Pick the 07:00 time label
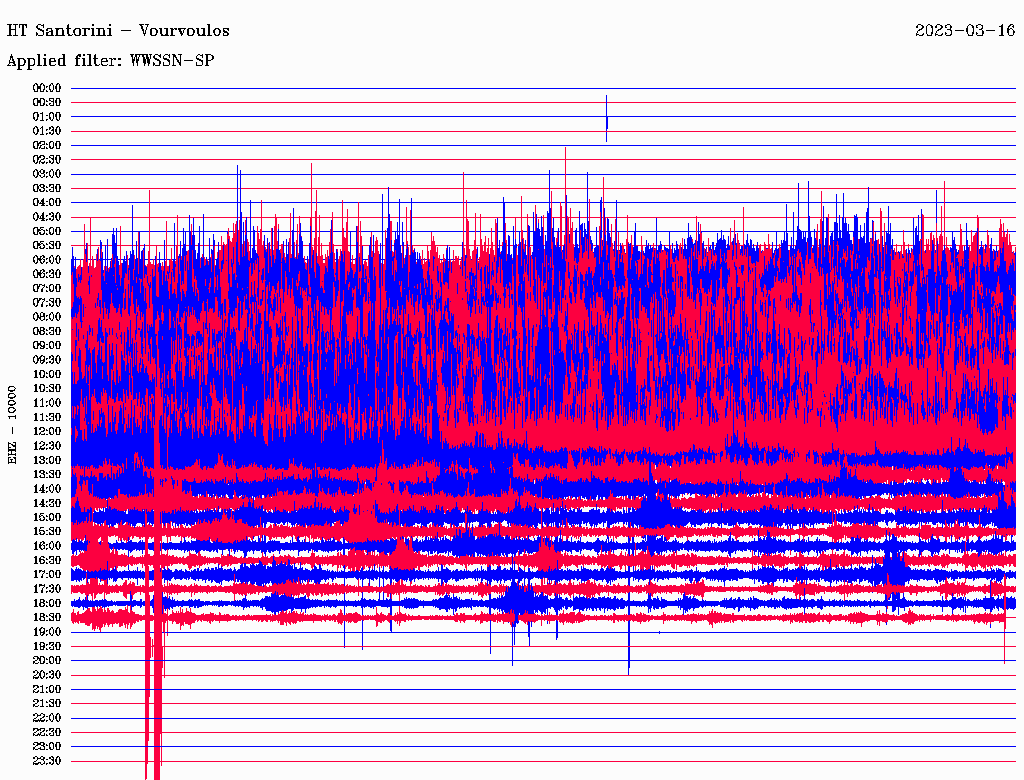This screenshot has width=1024, height=780. pyautogui.click(x=47, y=288)
